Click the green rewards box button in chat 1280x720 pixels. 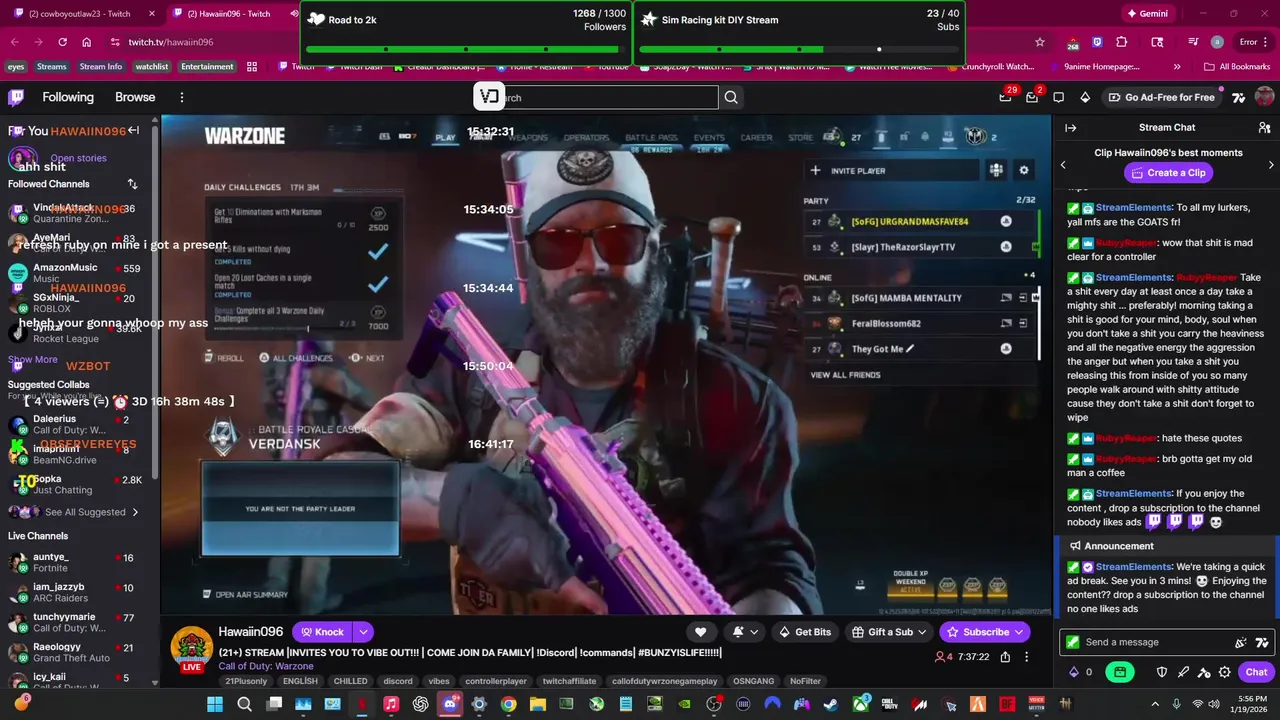click(1120, 672)
